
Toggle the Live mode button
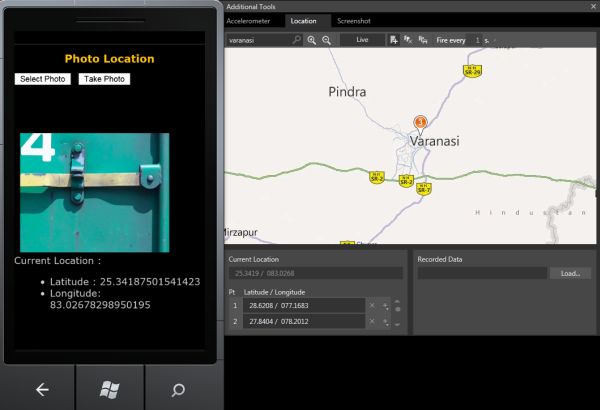pyautogui.click(x=362, y=40)
